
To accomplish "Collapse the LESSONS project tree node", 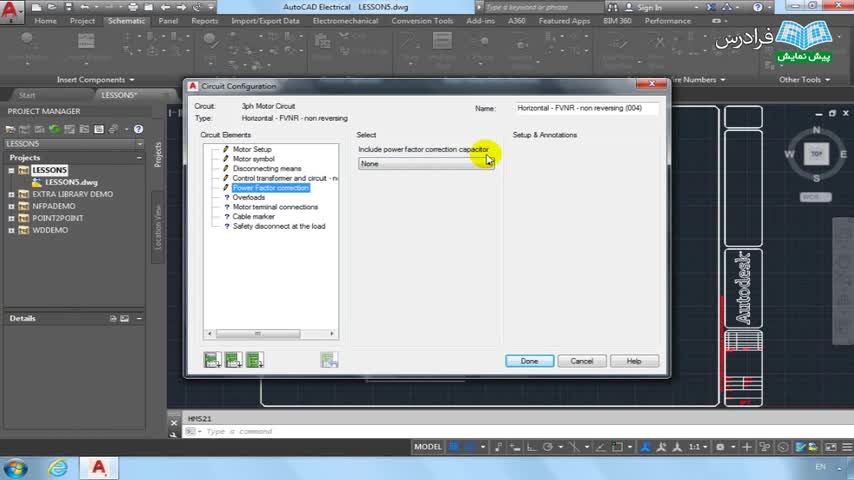I will [x=11, y=171].
